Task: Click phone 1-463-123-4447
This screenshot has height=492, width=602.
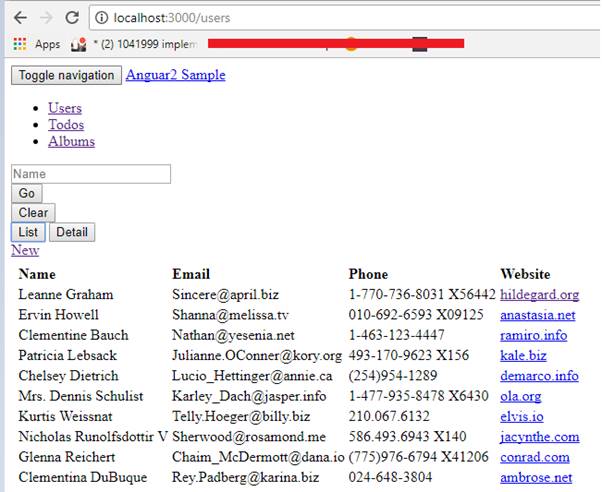Action: (396, 335)
